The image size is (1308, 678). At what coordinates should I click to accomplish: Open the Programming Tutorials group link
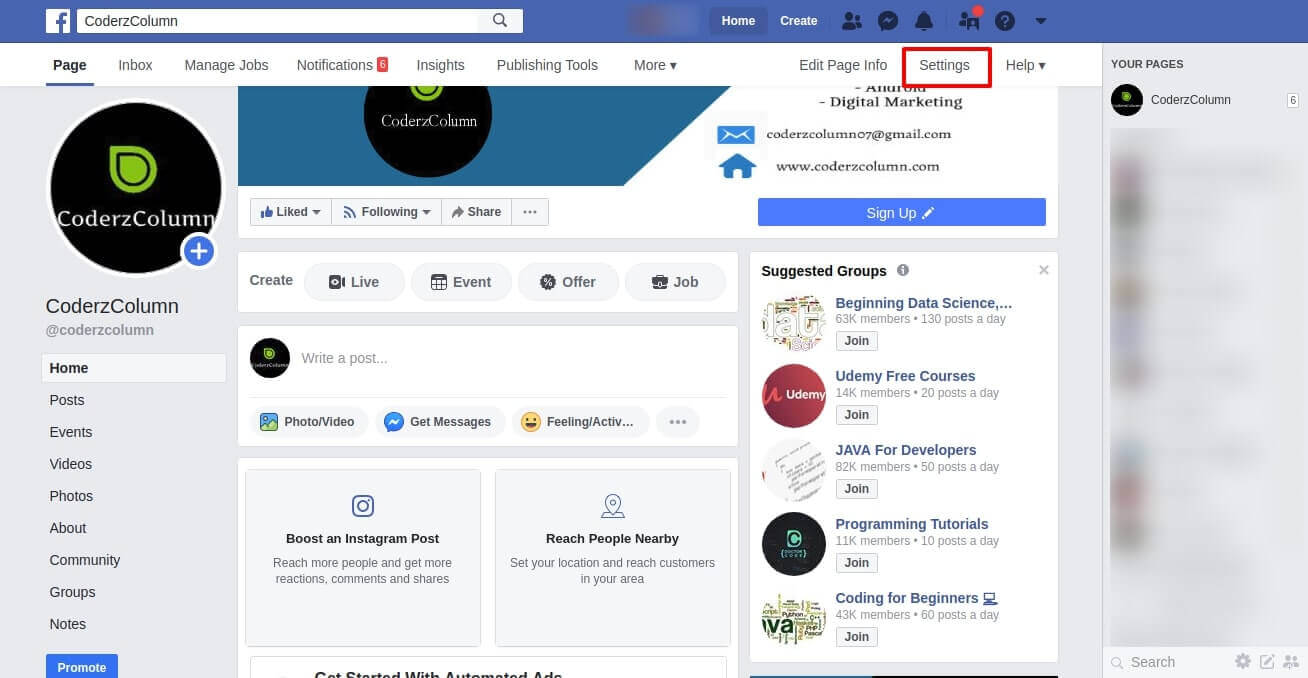click(x=912, y=524)
